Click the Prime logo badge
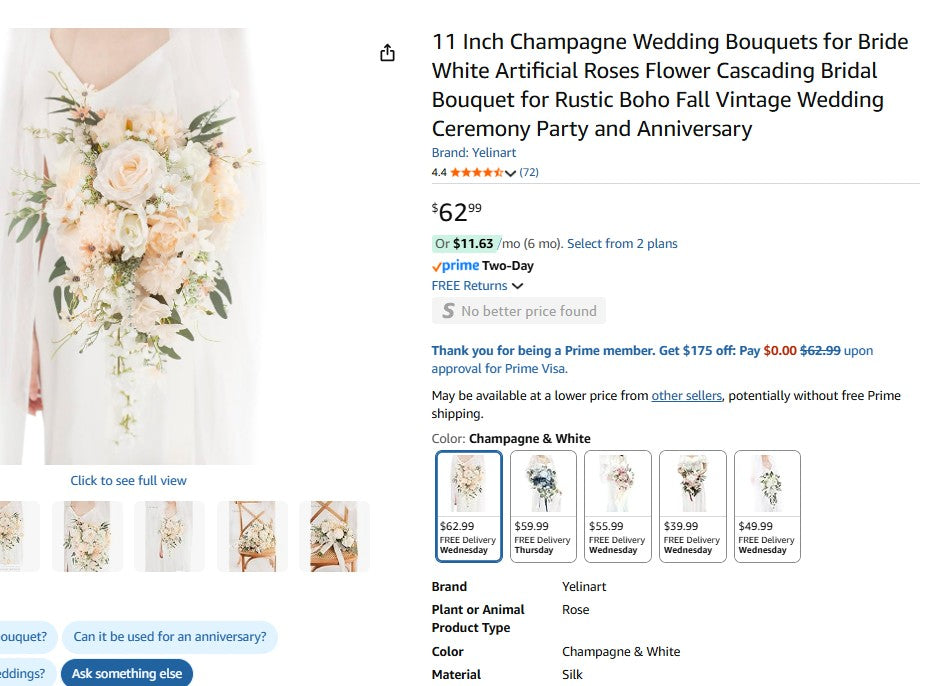 tap(456, 265)
